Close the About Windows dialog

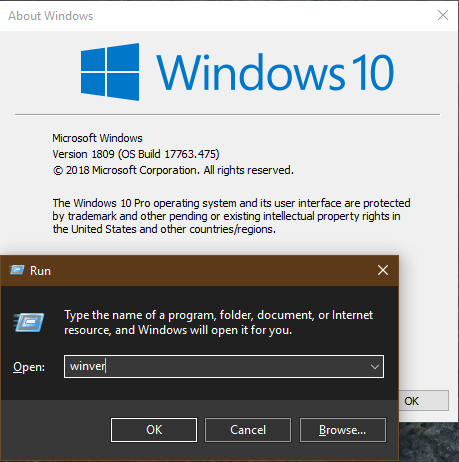coord(443,15)
